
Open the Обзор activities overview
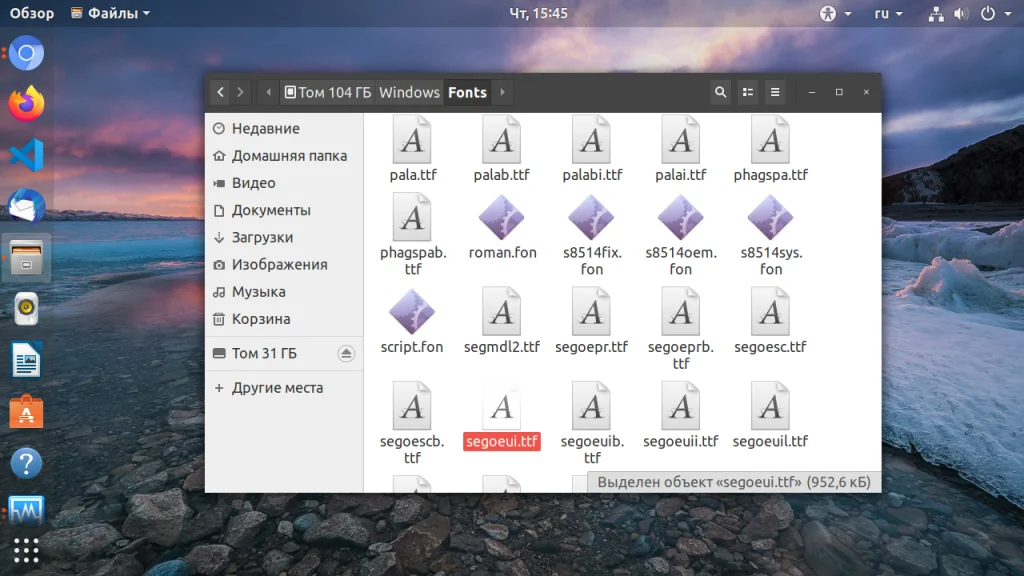(31, 13)
